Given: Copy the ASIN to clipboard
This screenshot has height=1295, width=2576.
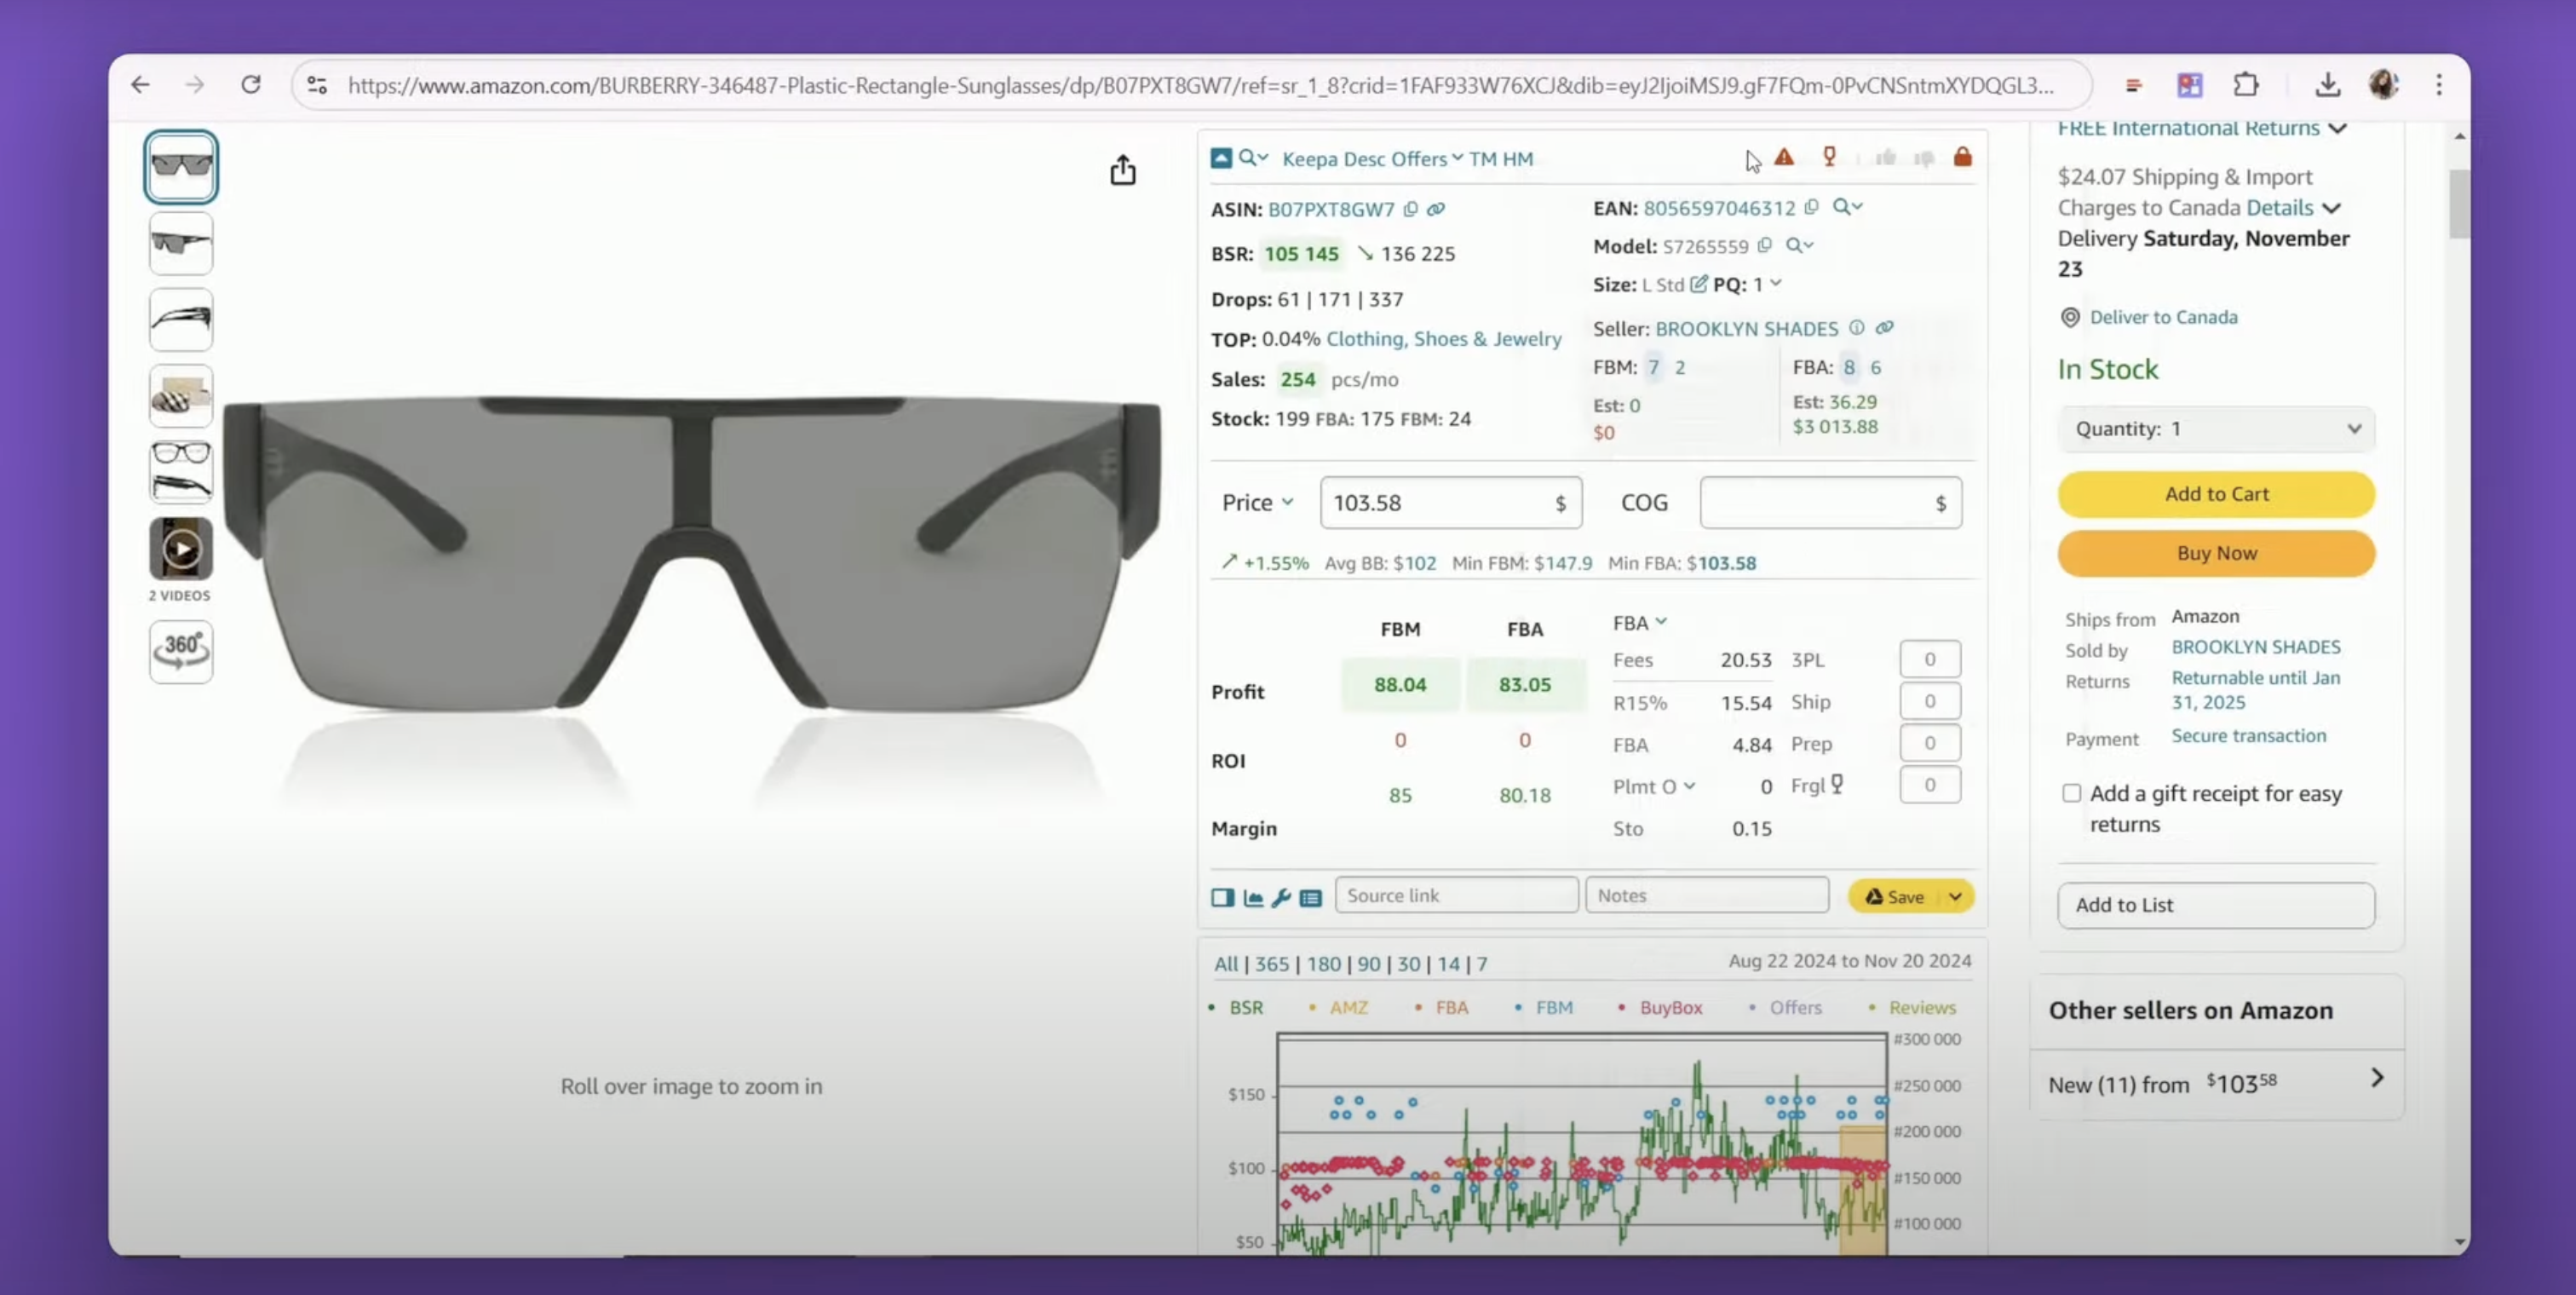Looking at the screenshot, I should [x=1410, y=209].
